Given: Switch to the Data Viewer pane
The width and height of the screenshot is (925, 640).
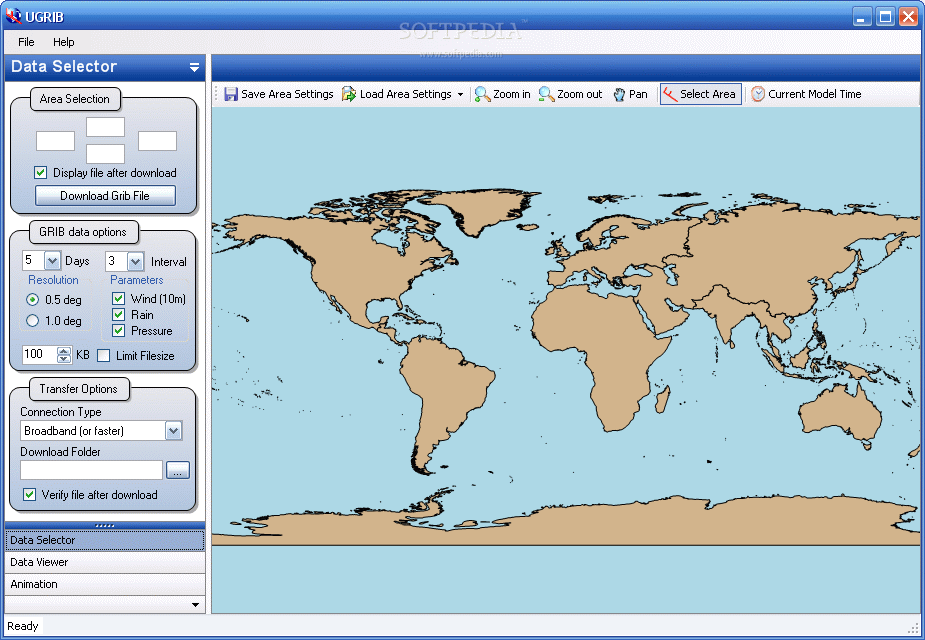Looking at the screenshot, I should pyautogui.click(x=105, y=562).
